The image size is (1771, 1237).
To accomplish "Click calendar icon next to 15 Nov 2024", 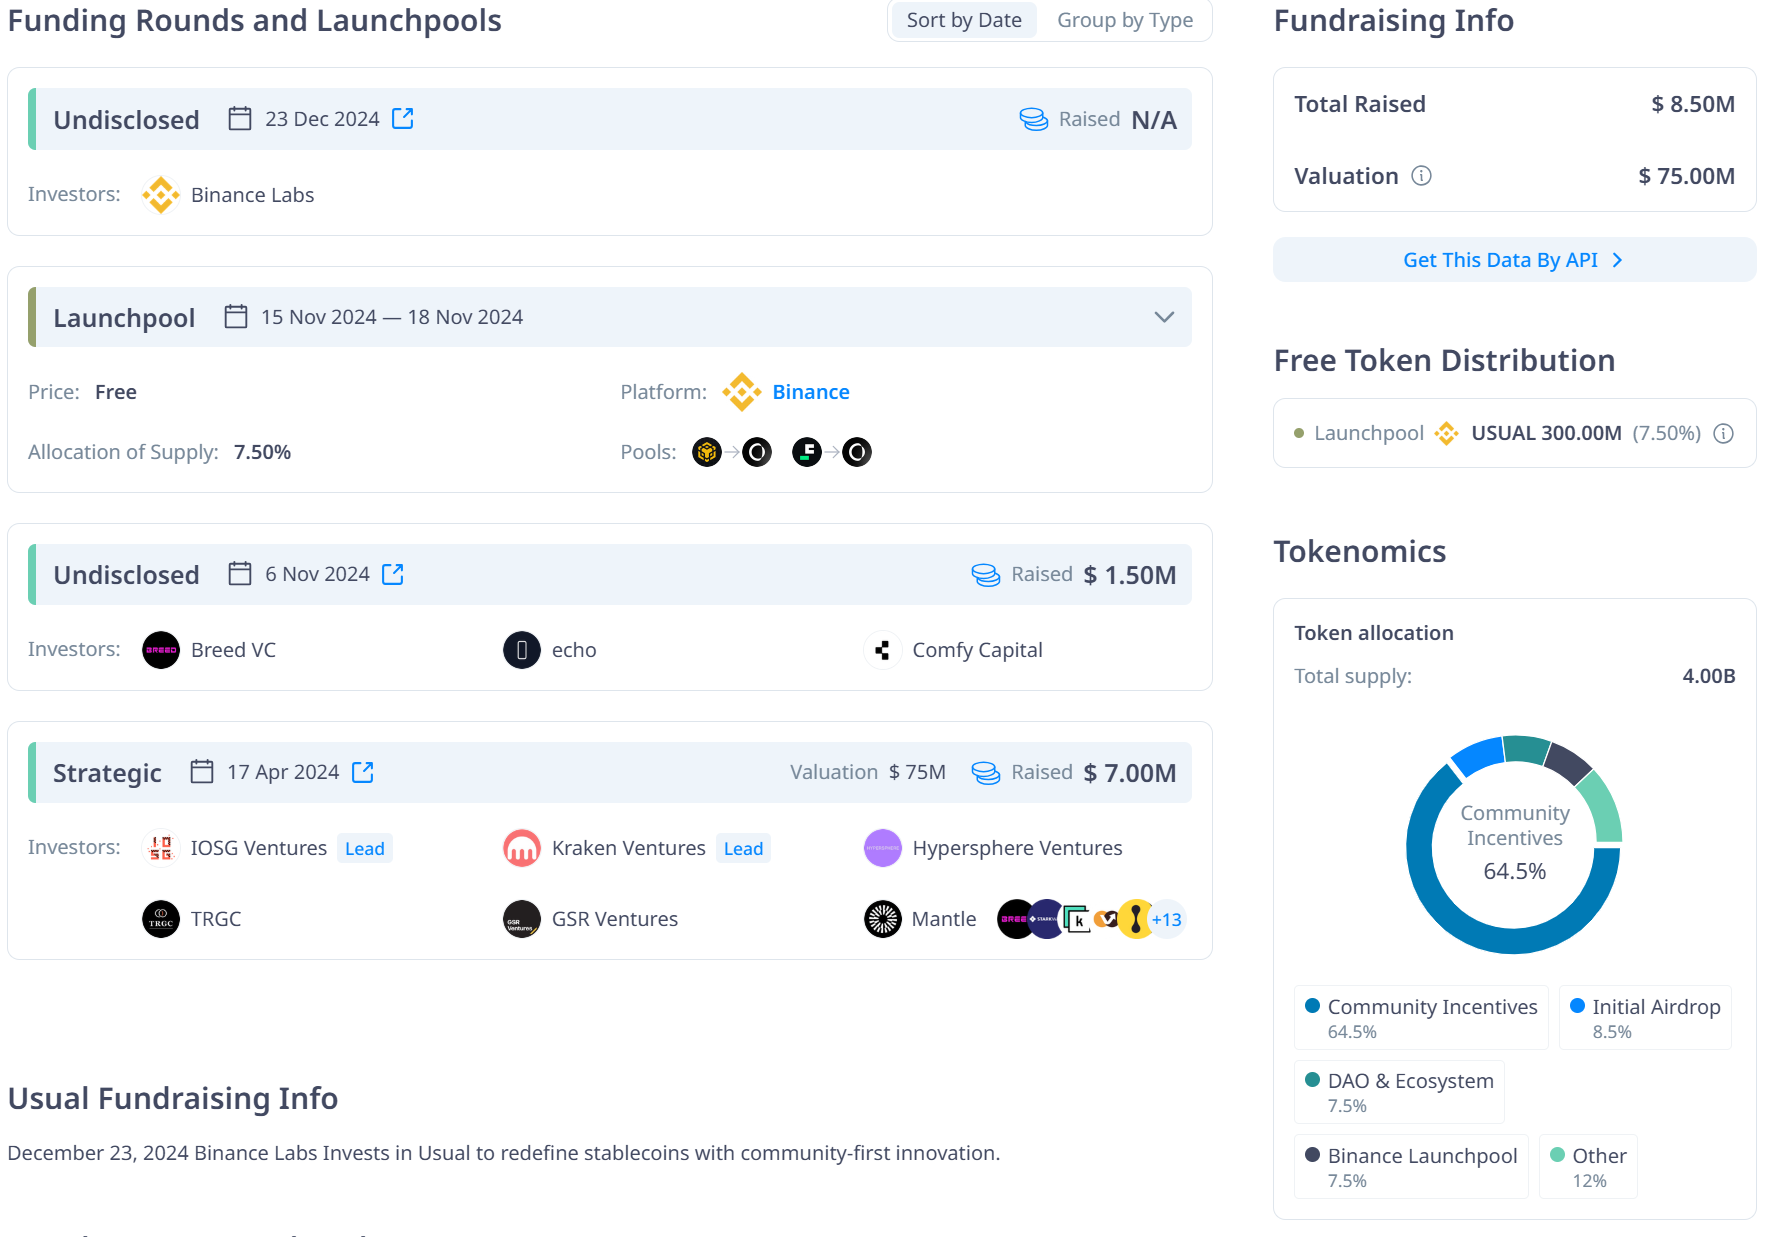I will pyautogui.click(x=236, y=317).
